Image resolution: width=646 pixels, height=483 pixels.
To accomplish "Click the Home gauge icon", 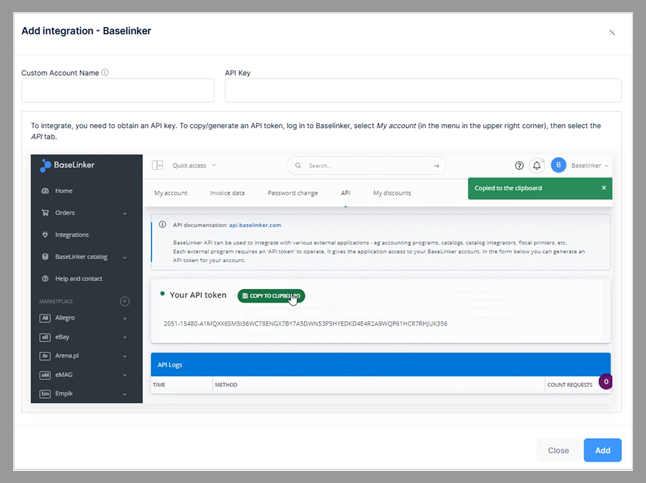I will (45, 191).
